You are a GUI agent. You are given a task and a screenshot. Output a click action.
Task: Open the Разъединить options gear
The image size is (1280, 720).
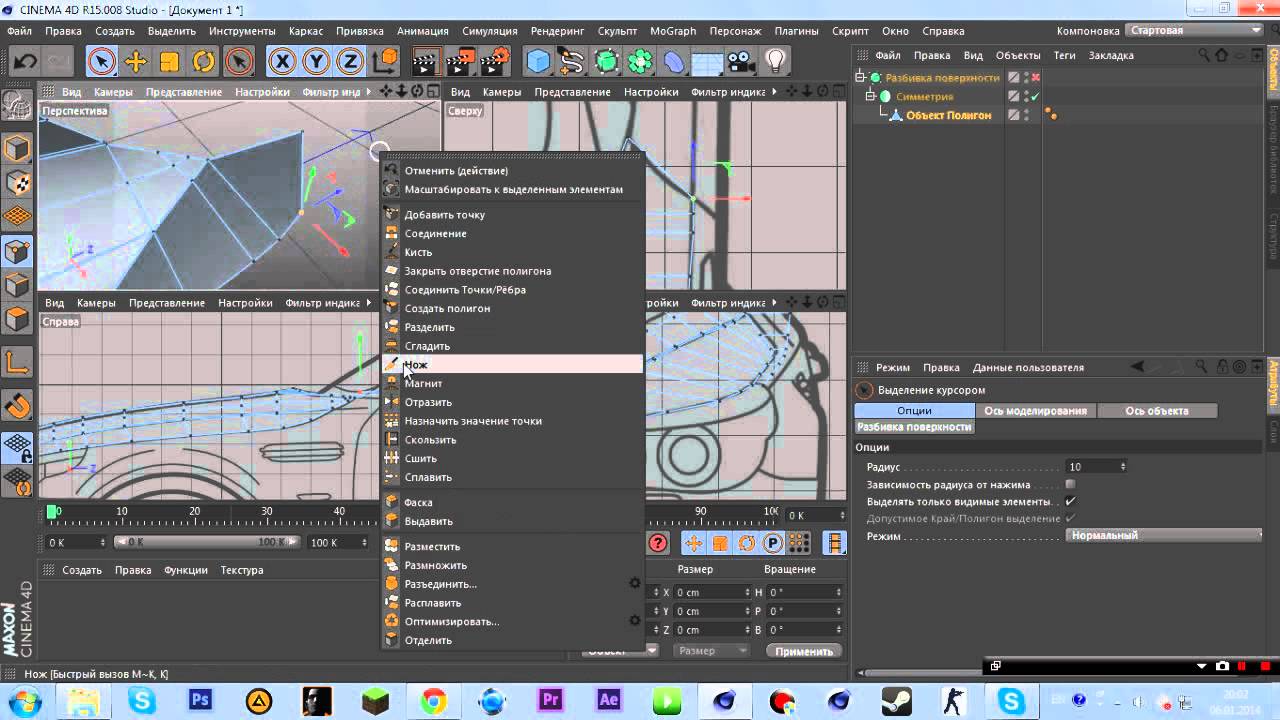coord(634,584)
